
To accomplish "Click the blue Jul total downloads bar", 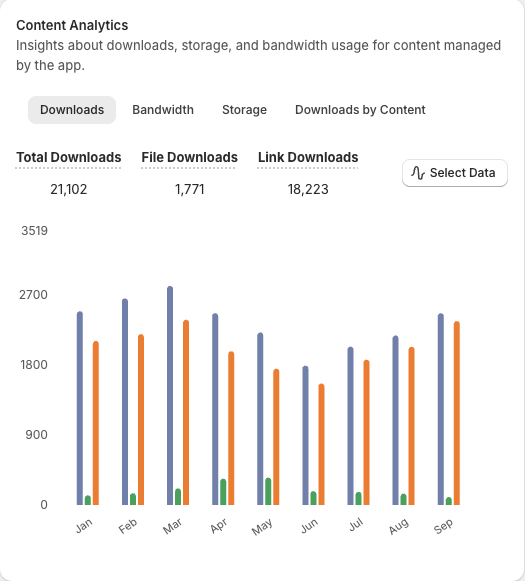I will pyautogui.click(x=350, y=426).
